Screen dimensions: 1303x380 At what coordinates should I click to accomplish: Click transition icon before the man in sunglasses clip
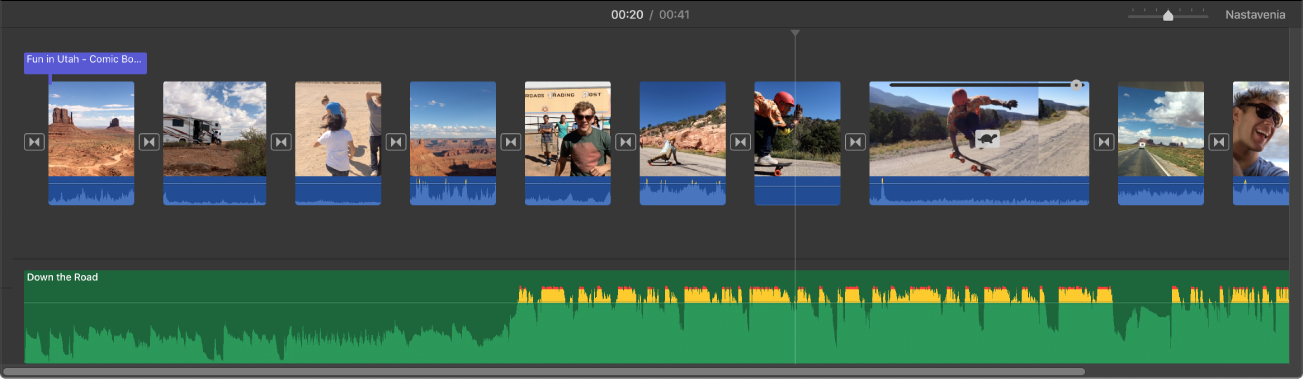[x=511, y=142]
